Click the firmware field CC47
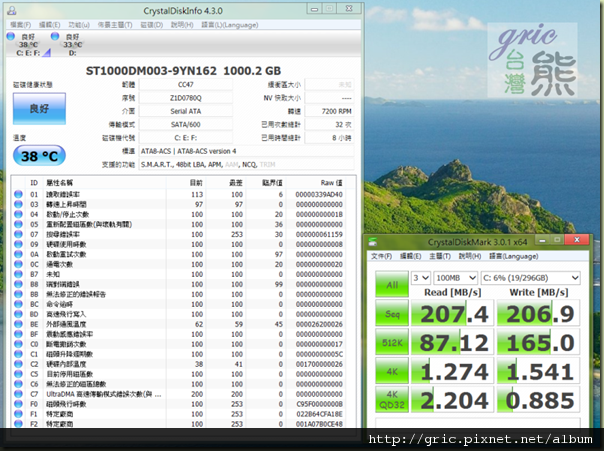This screenshot has height=451, width=604. point(186,84)
